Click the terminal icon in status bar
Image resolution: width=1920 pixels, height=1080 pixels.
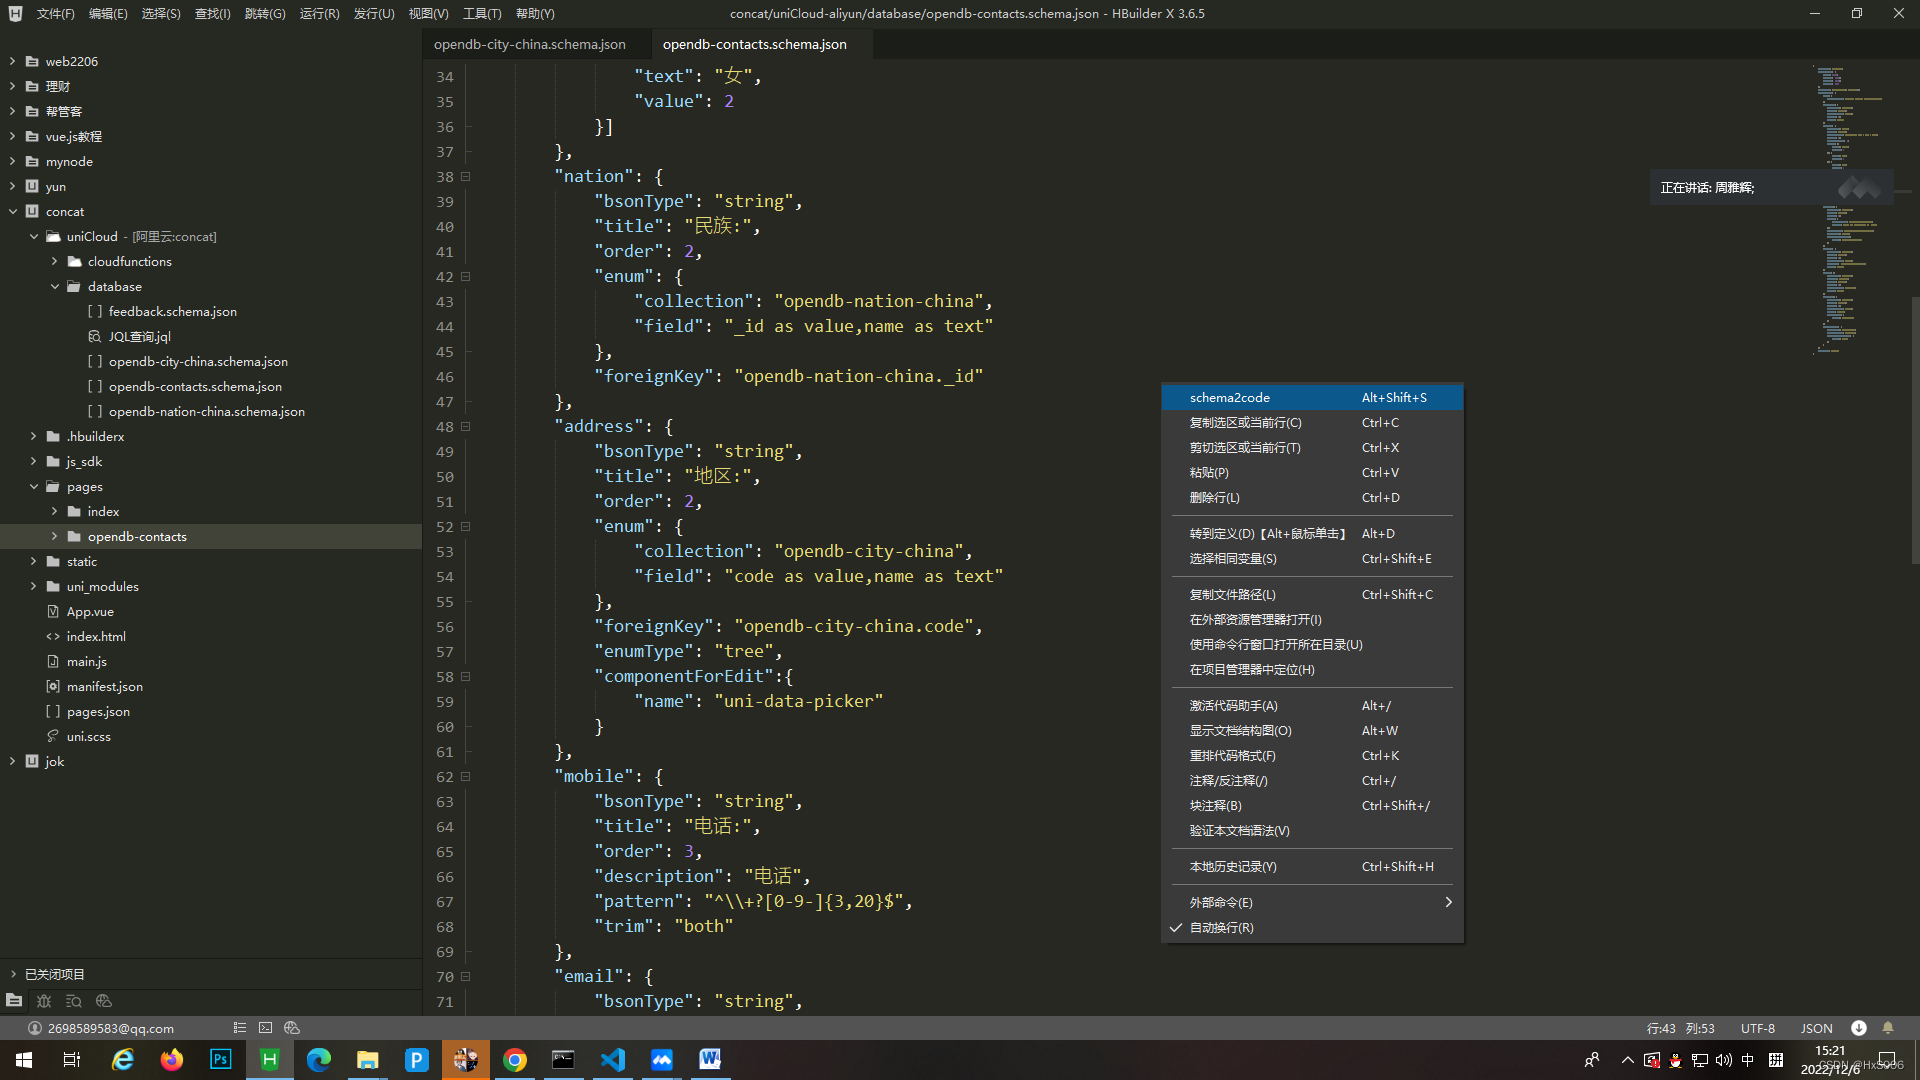(265, 1028)
